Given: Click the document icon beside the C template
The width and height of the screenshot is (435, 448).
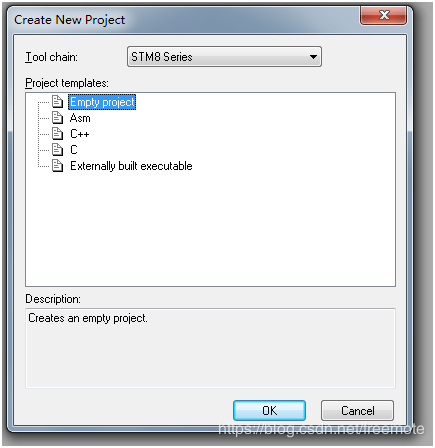Looking at the screenshot, I should 57,150.
